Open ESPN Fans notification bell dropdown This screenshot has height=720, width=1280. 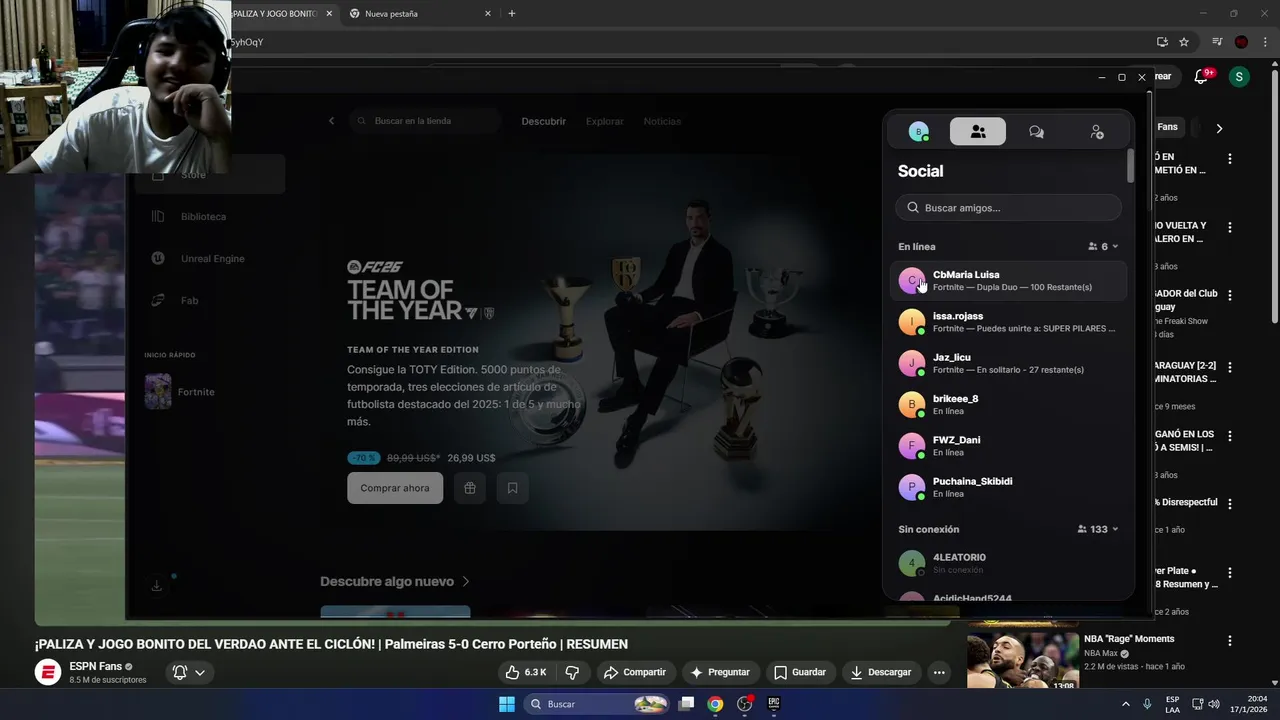tap(189, 672)
